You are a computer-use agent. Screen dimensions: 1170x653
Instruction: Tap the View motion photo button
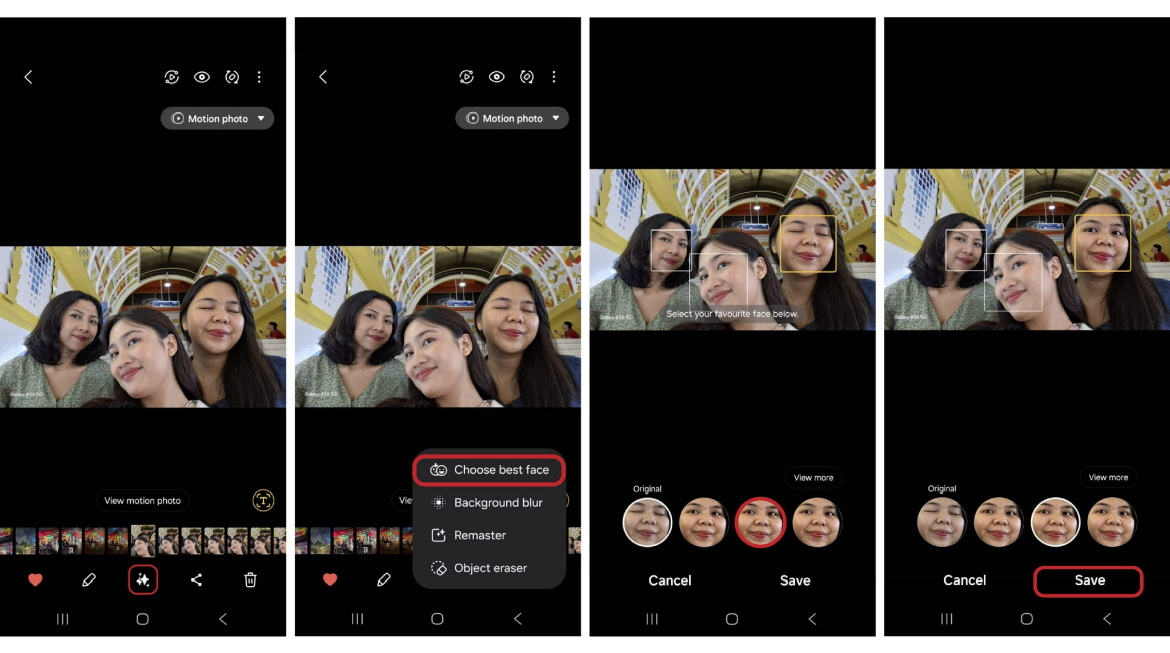tap(143, 501)
